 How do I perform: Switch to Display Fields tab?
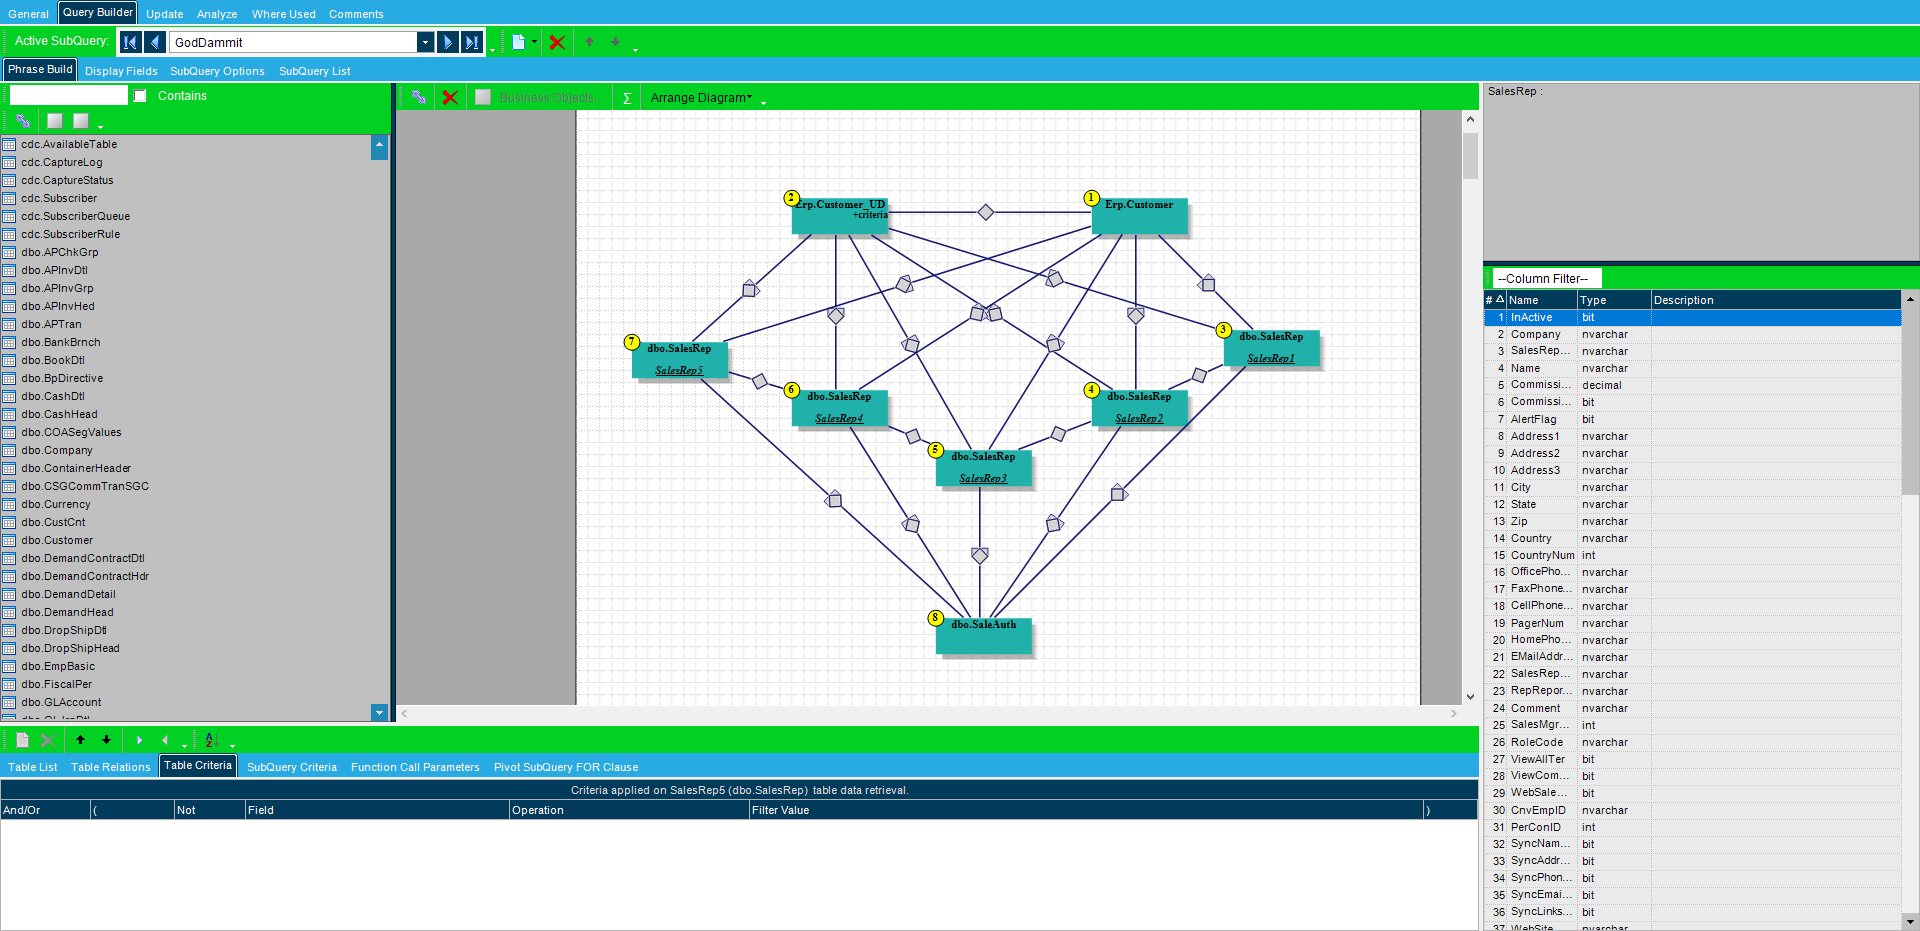coord(121,71)
